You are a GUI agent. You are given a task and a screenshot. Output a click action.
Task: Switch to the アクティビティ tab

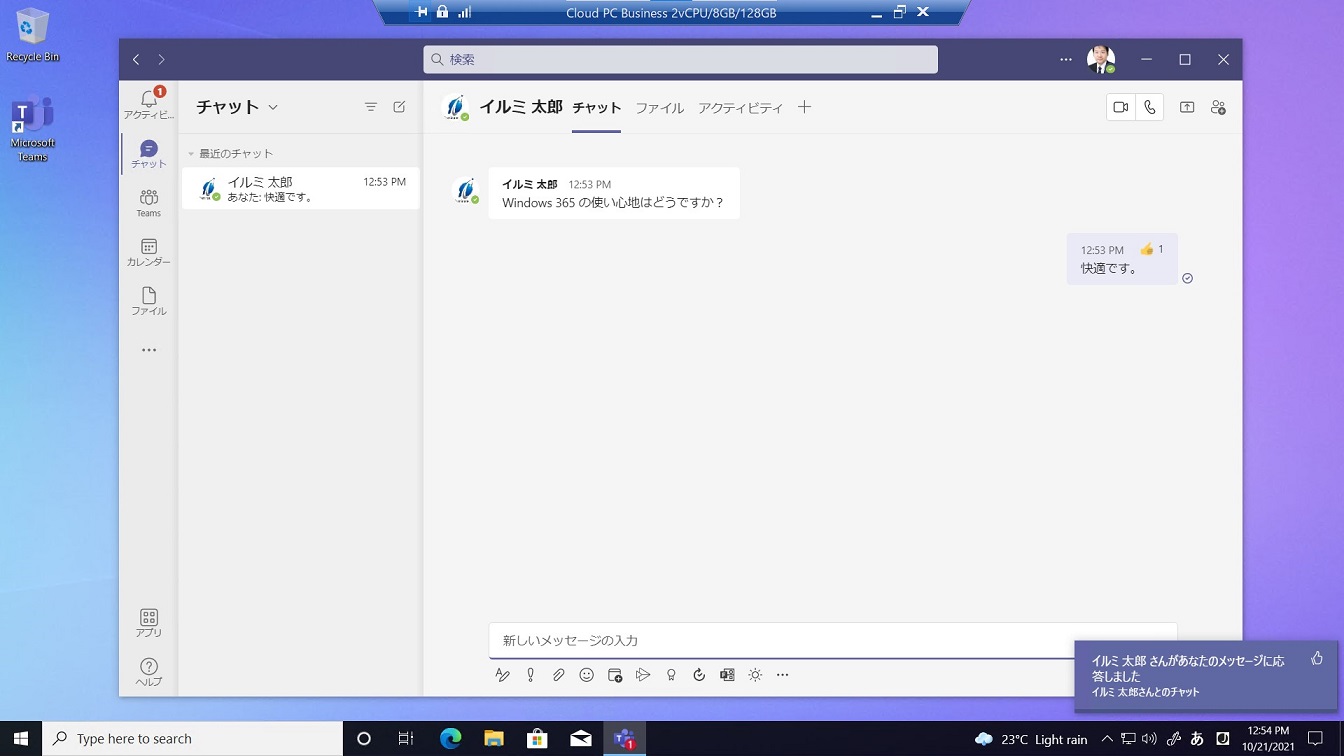point(740,108)
